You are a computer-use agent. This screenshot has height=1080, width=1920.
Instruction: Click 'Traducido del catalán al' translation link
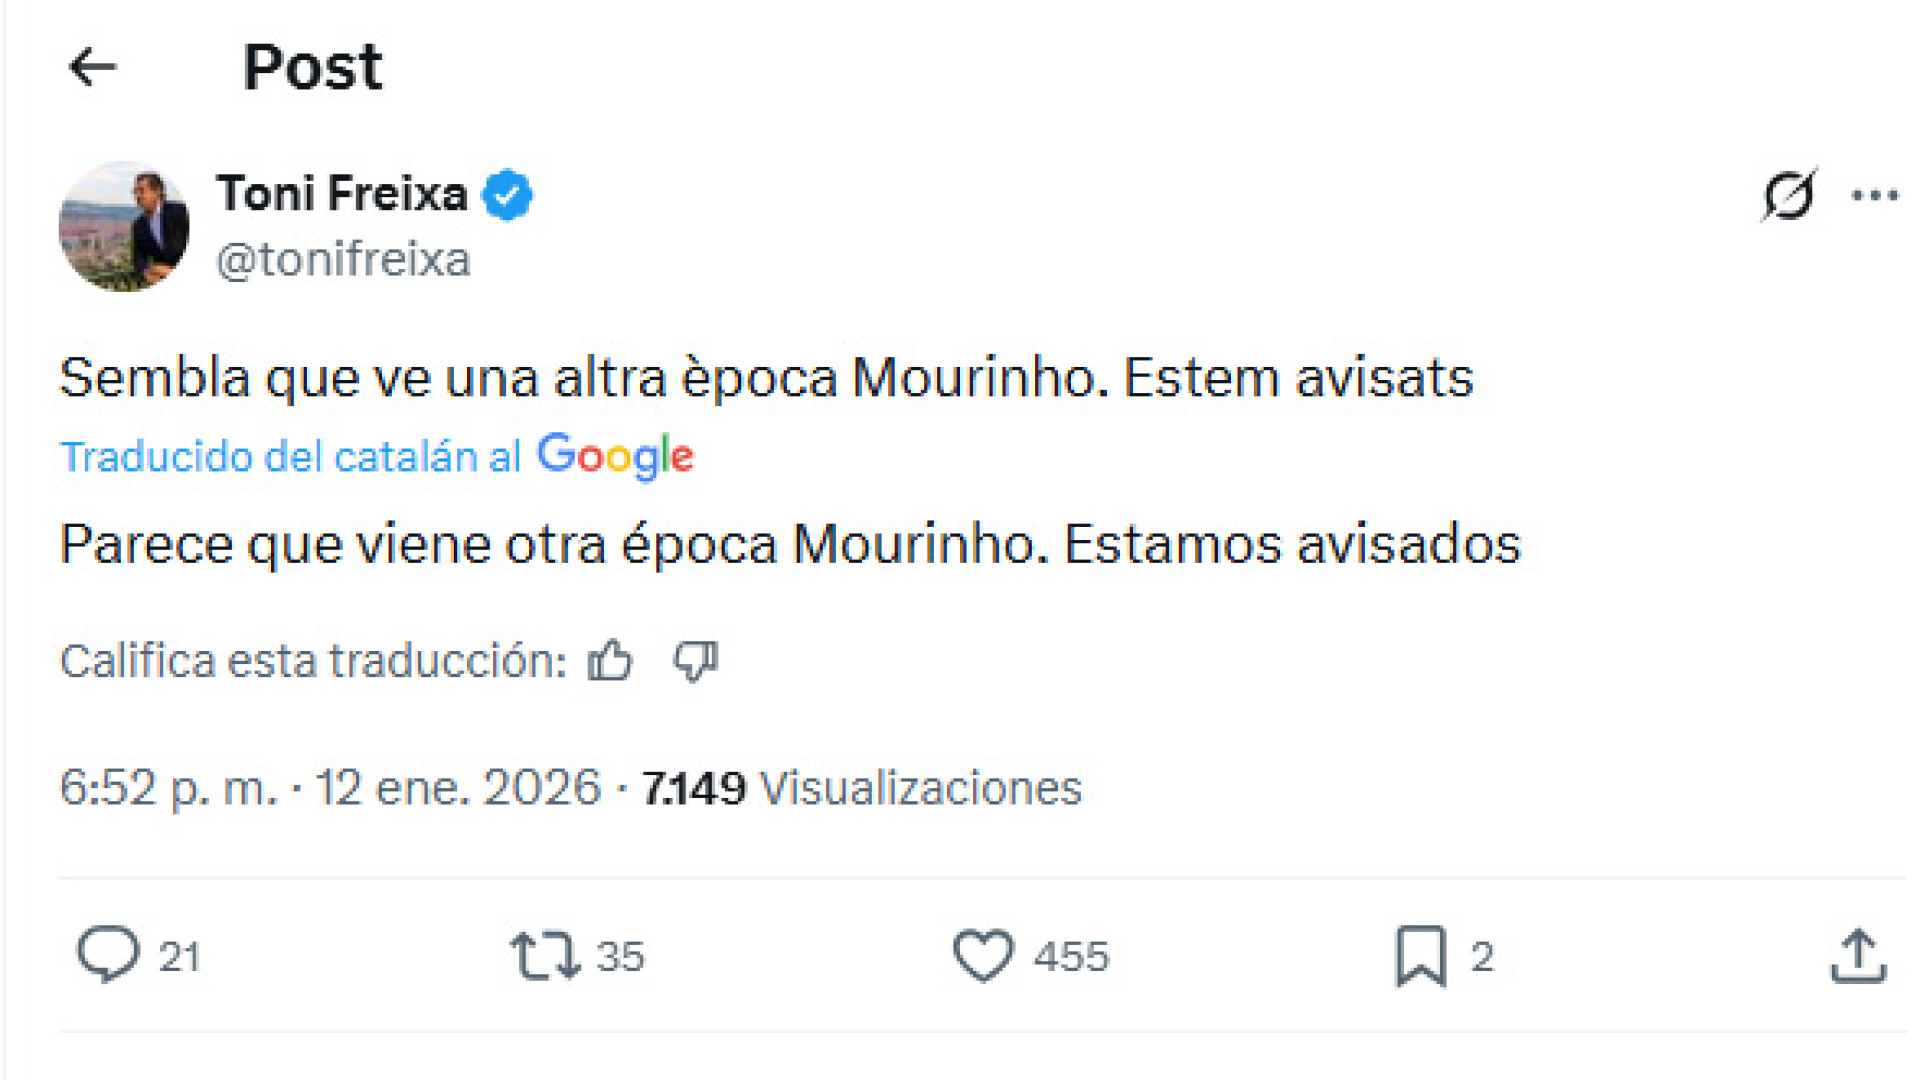tap(290, 457)
